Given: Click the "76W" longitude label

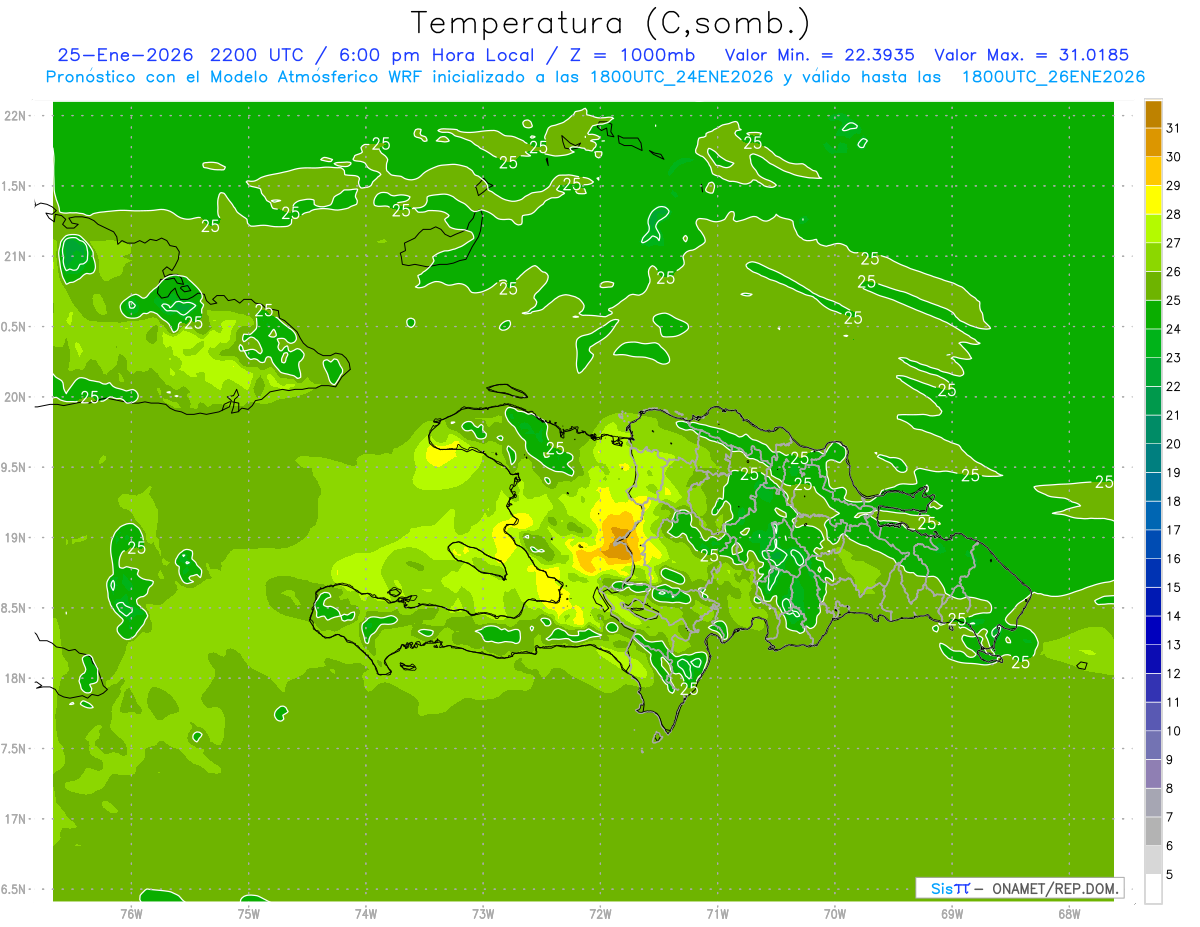Looking at the screenshot, I should (131, 913).
